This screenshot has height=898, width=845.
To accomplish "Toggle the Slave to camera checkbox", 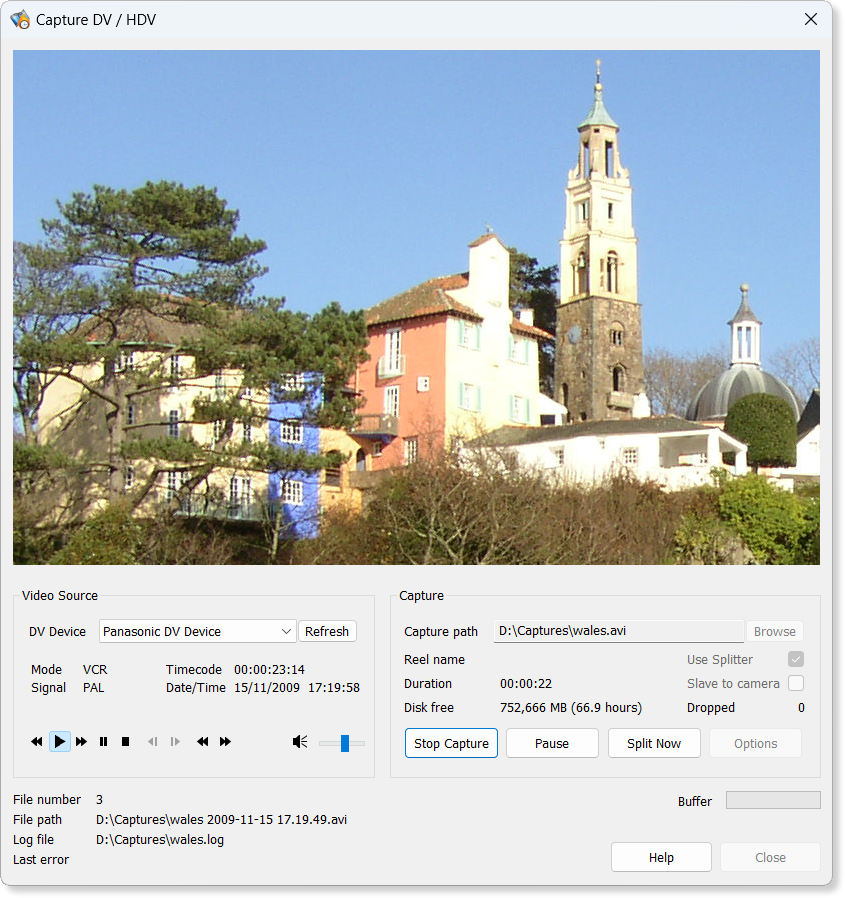I will [796, 683].
